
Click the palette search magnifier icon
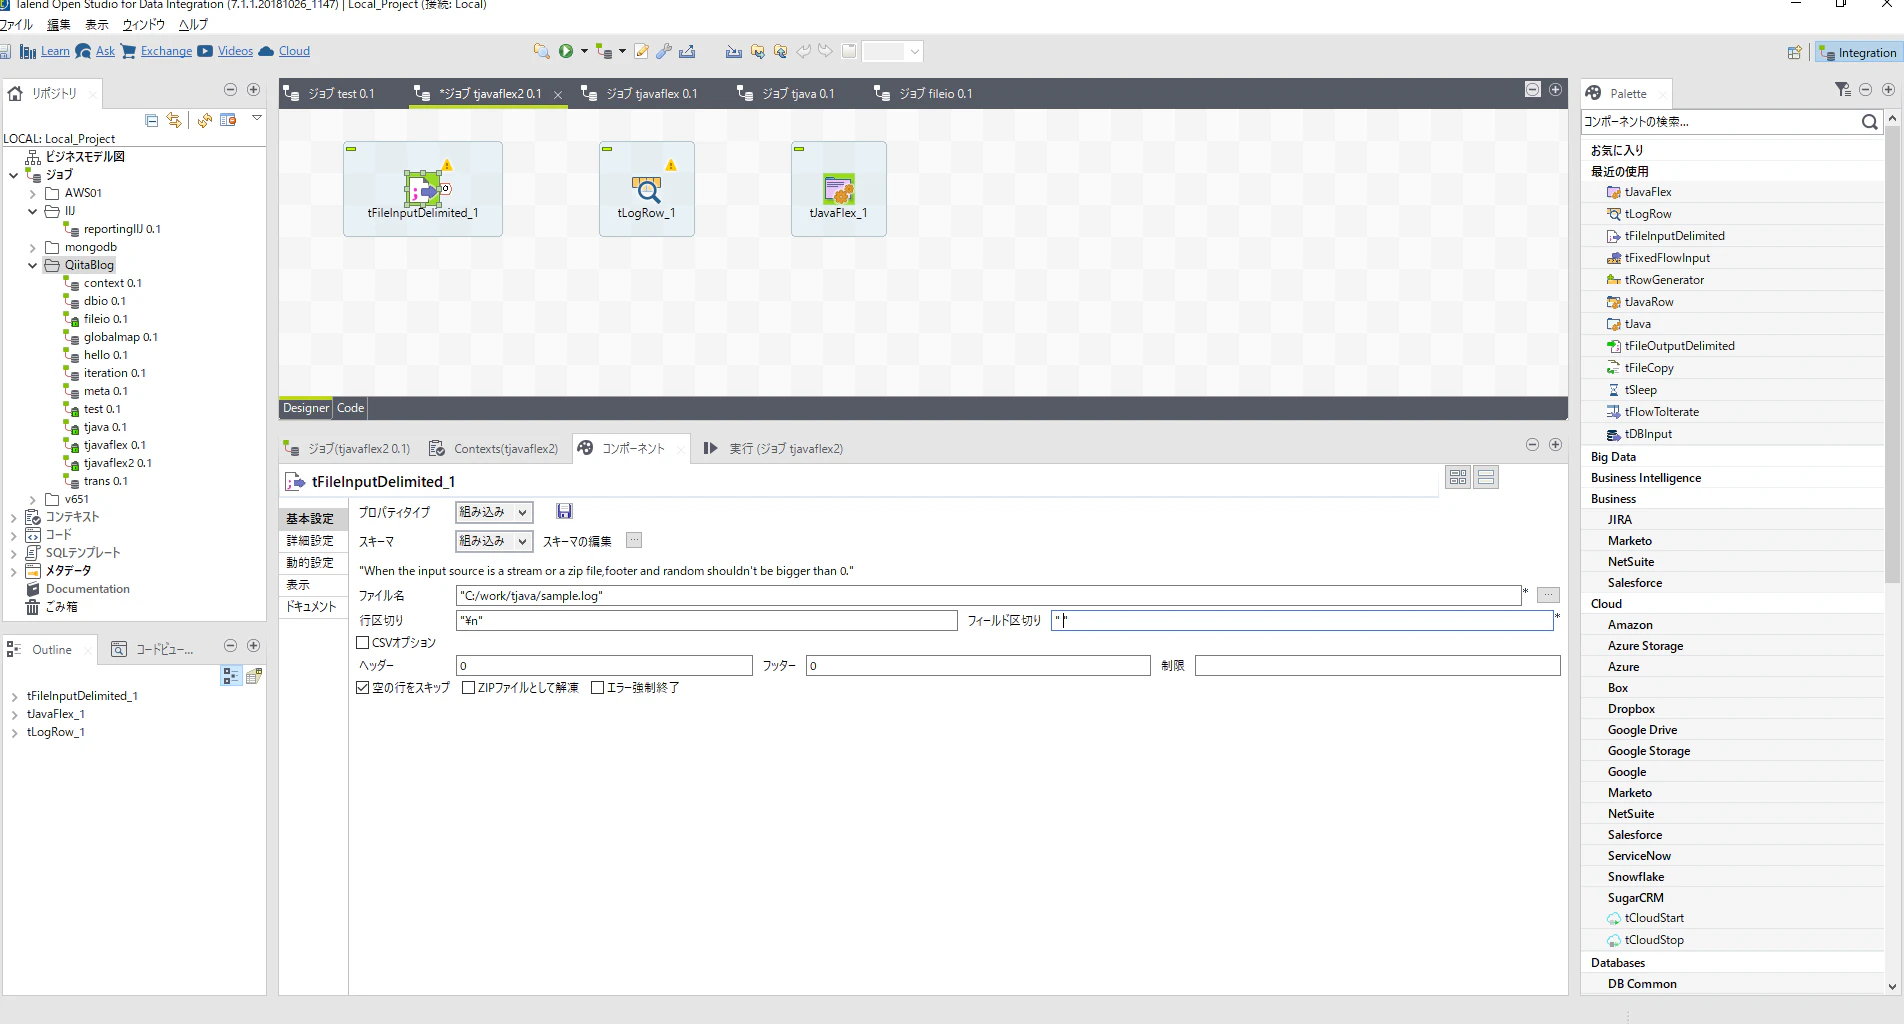point(1869,122)
